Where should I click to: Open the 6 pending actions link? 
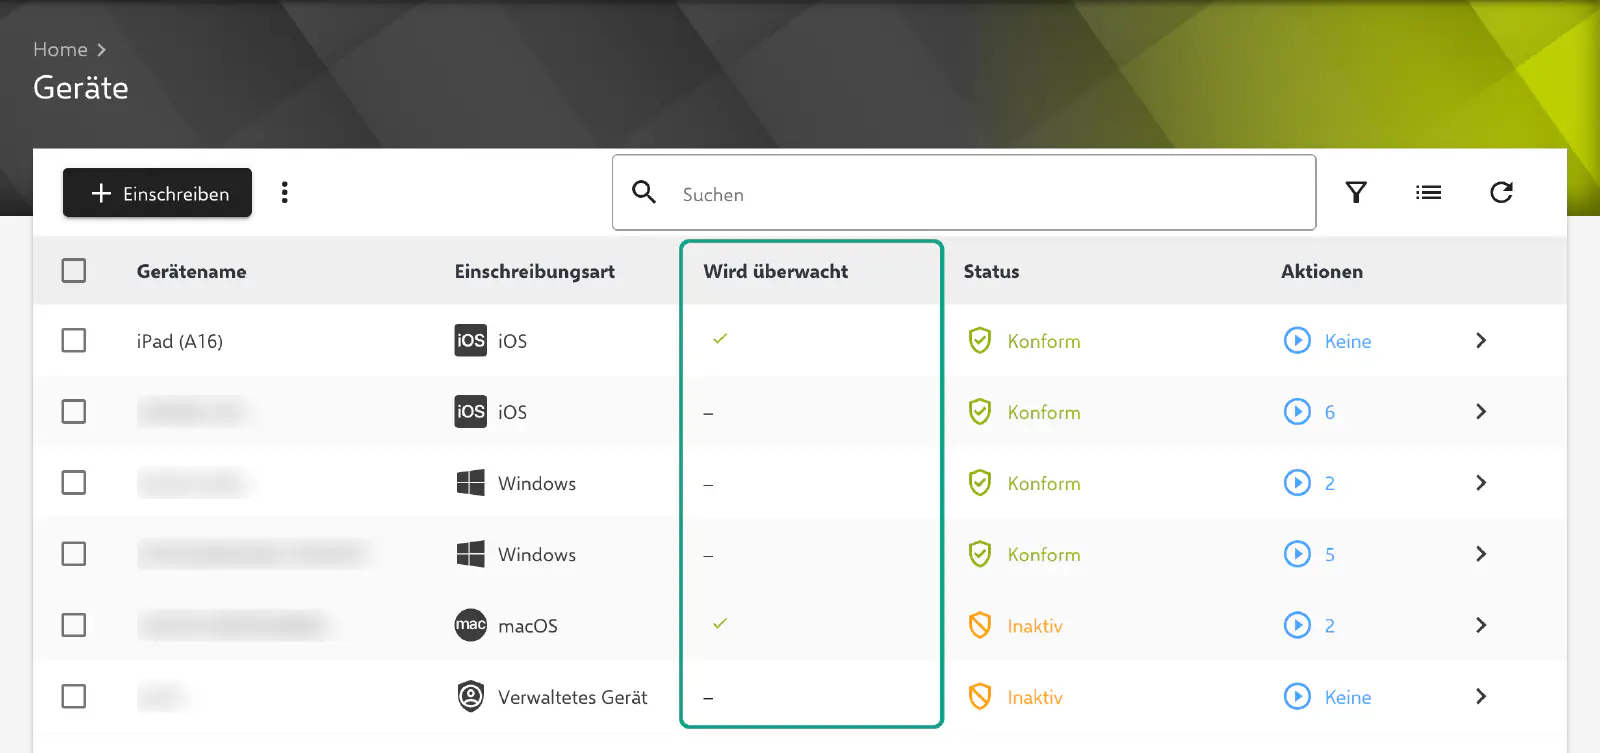click(x=1330, y=412)
